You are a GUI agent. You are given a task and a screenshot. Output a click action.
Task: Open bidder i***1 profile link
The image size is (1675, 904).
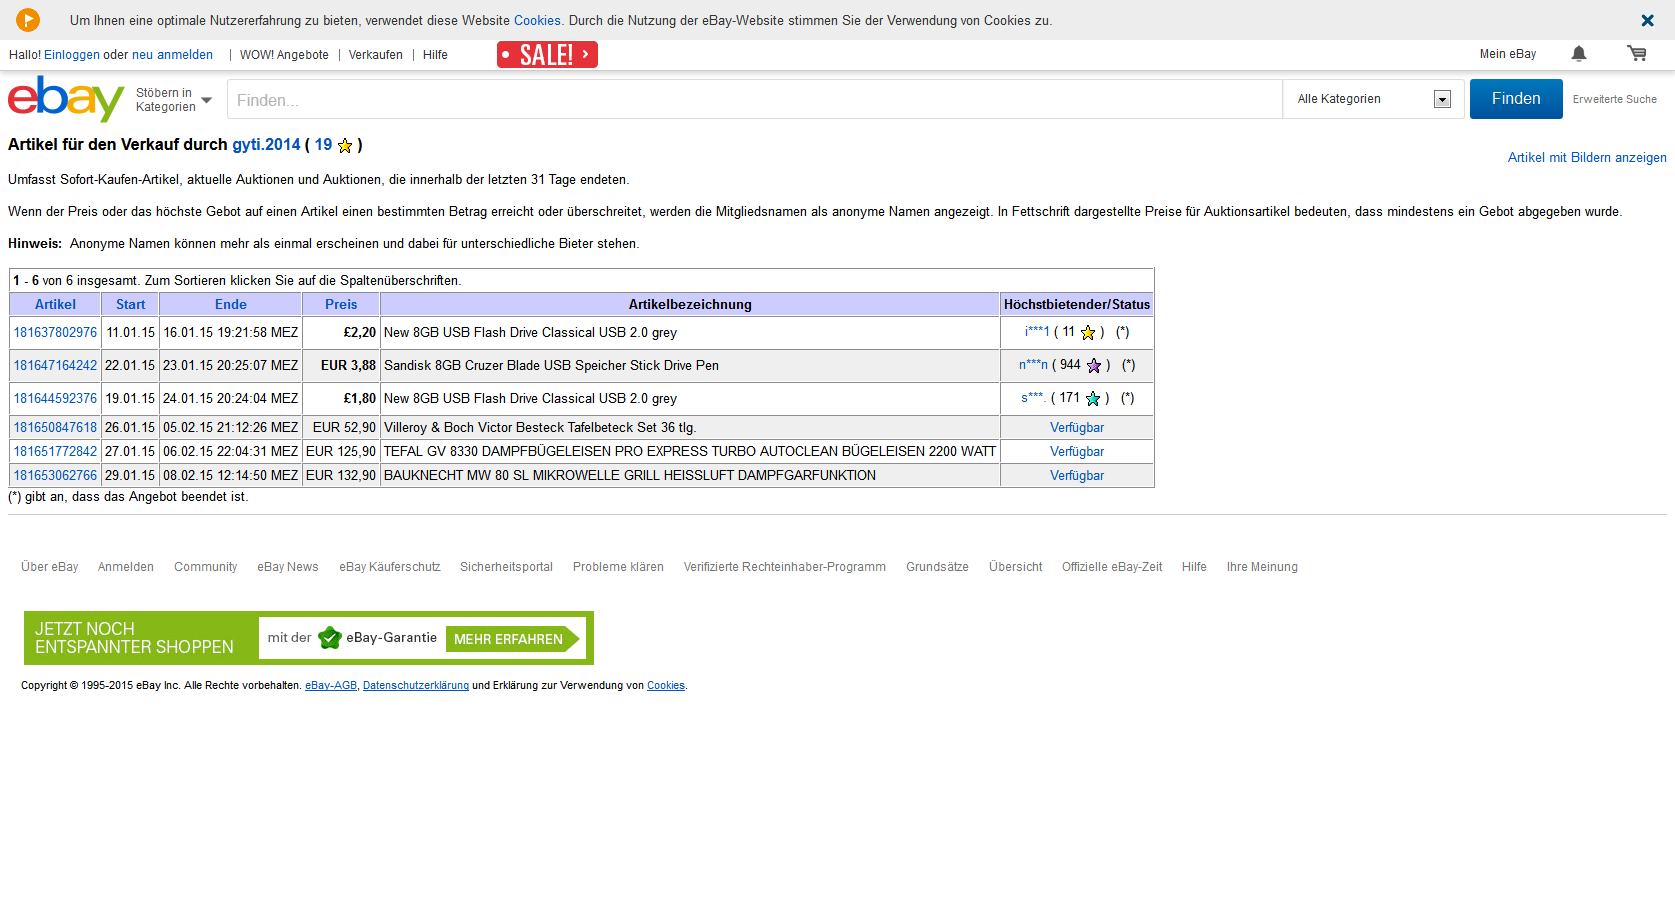[x=1037, y=332]
